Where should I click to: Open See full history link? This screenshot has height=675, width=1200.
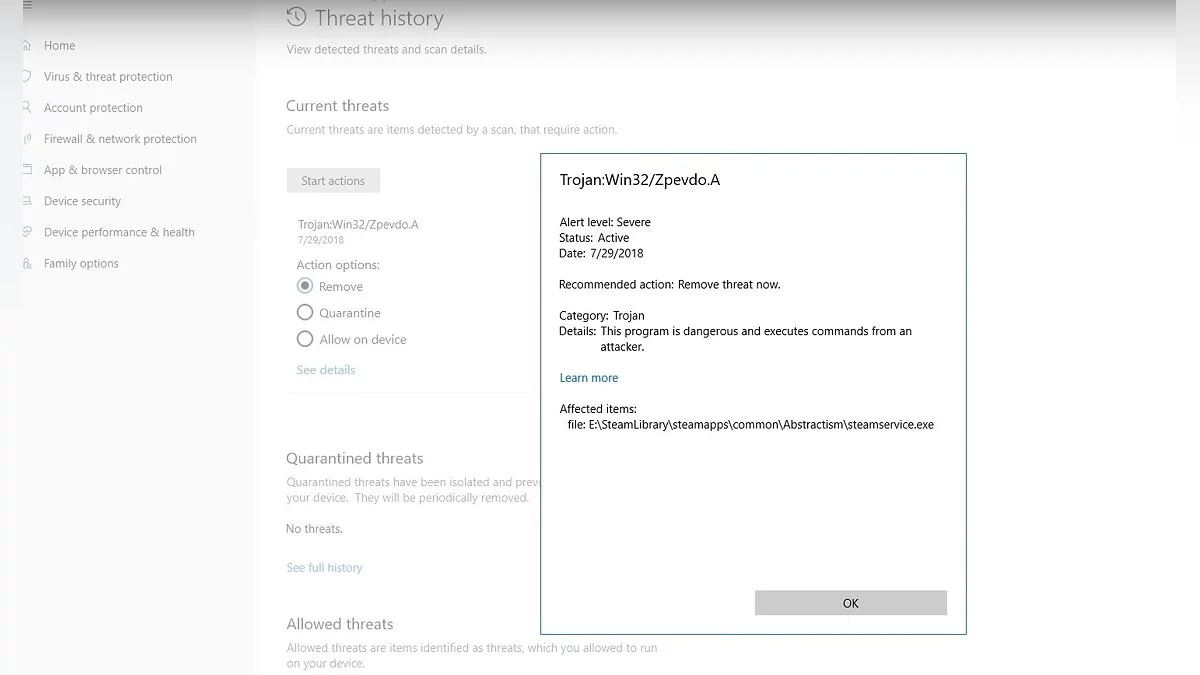coord(324,568)
